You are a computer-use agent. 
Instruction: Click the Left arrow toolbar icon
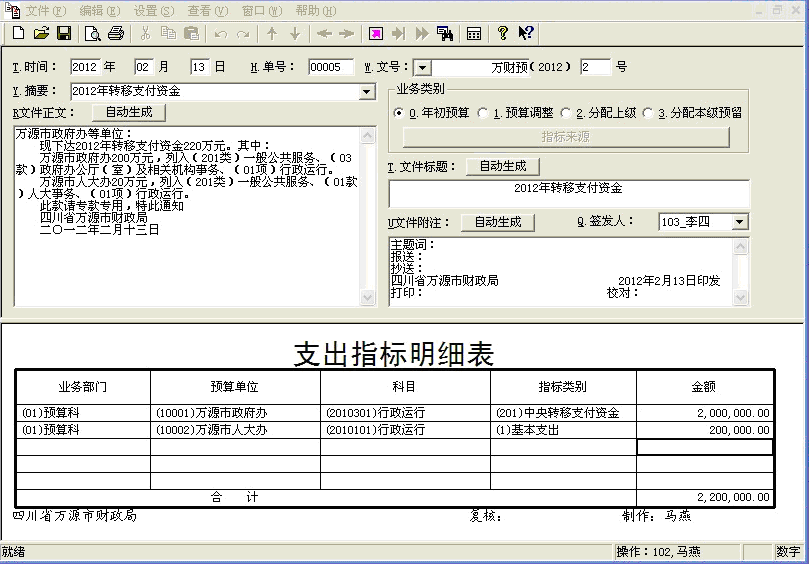tap(324, 34)
